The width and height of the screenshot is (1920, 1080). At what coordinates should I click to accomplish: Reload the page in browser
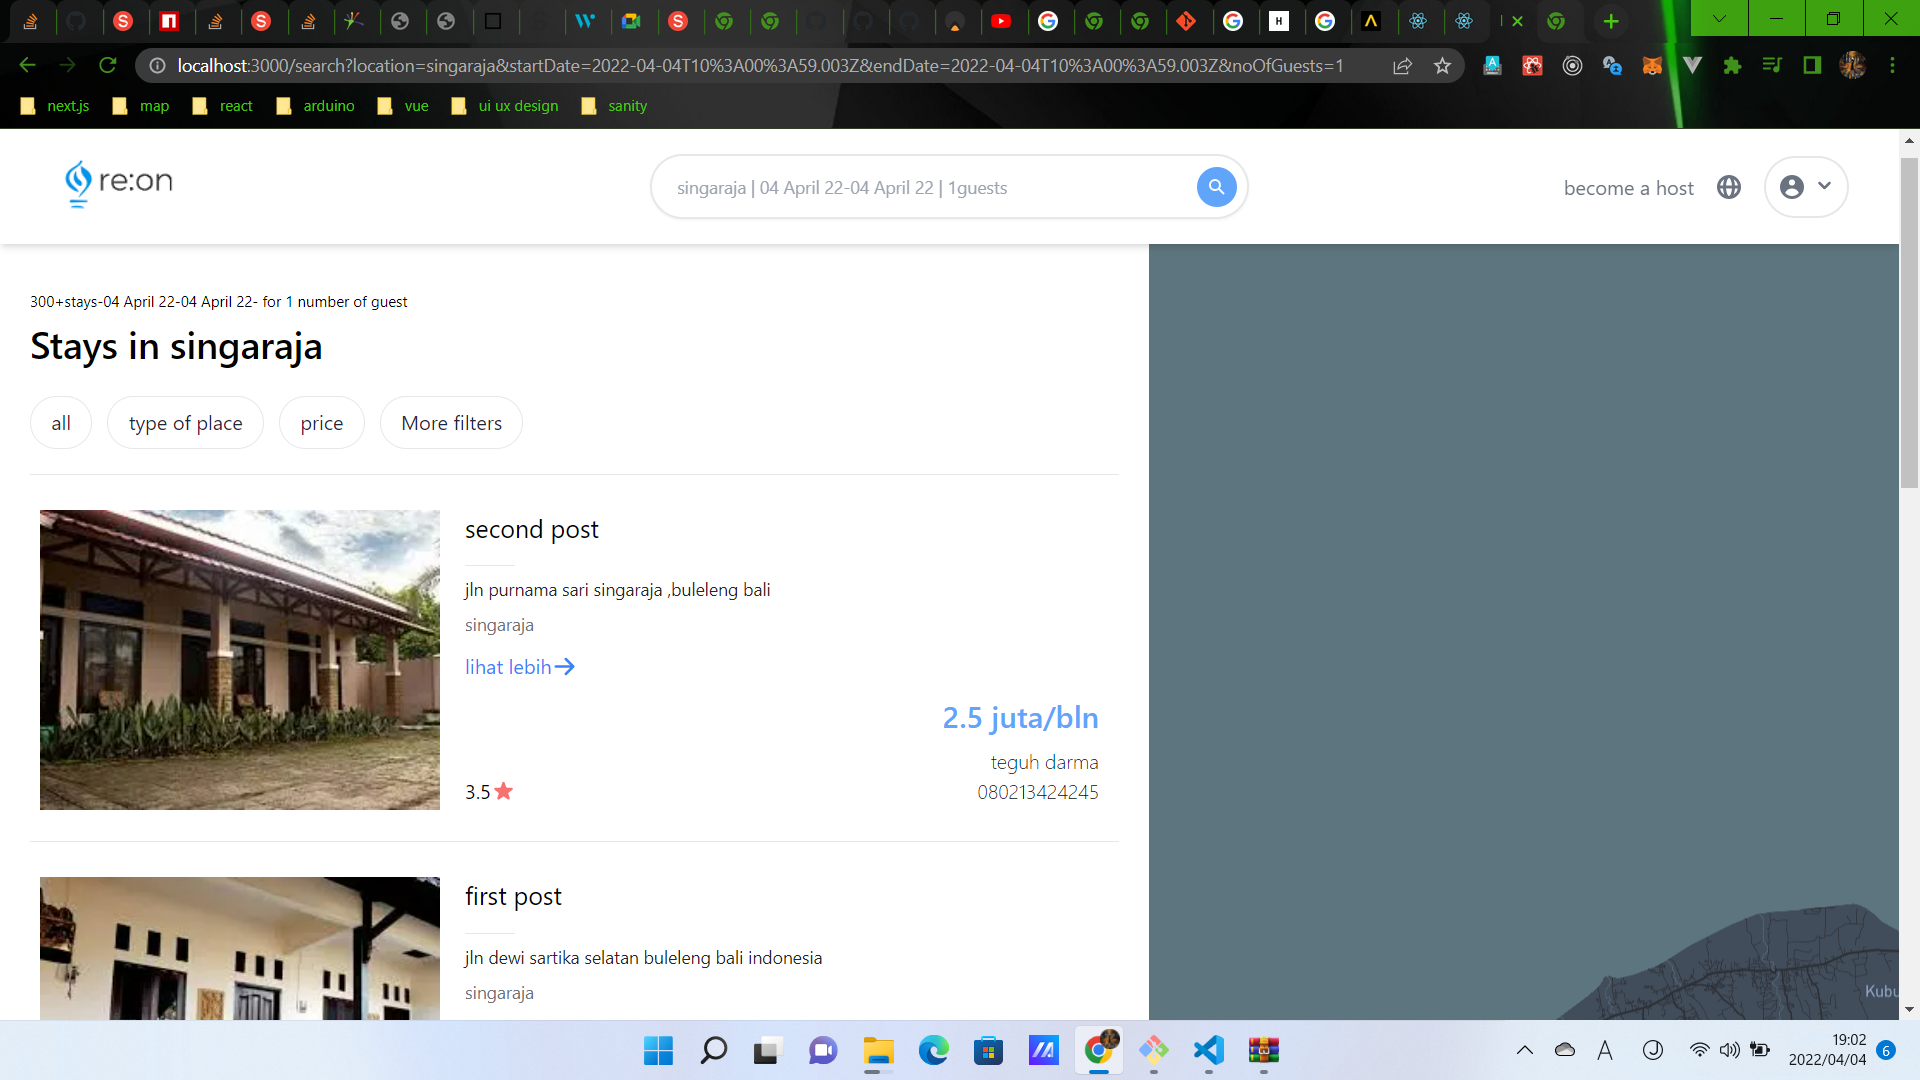pyautogui.click(x=108, y=66)
